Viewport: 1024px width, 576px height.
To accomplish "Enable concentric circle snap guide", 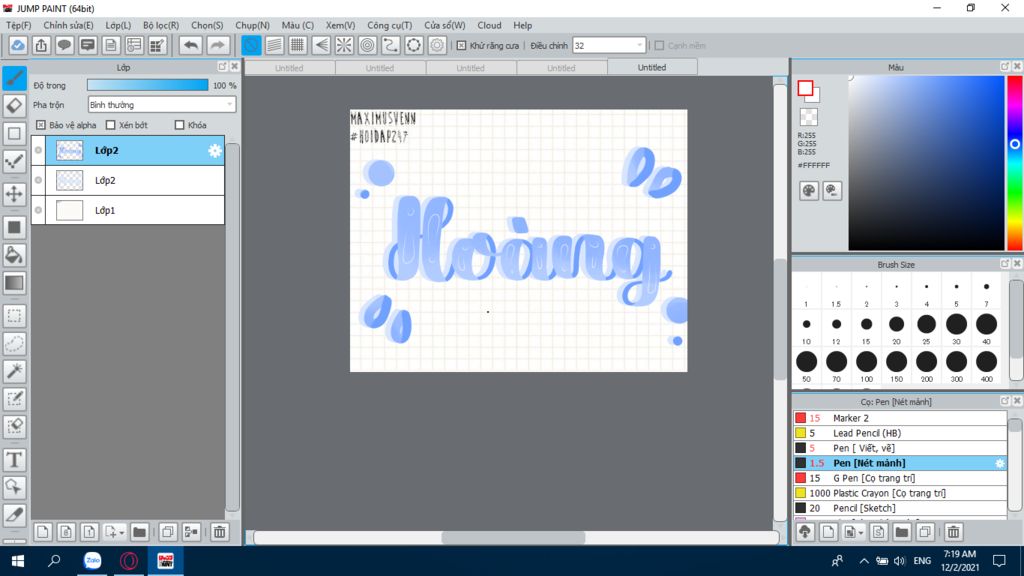I will [x=368, y=45].
